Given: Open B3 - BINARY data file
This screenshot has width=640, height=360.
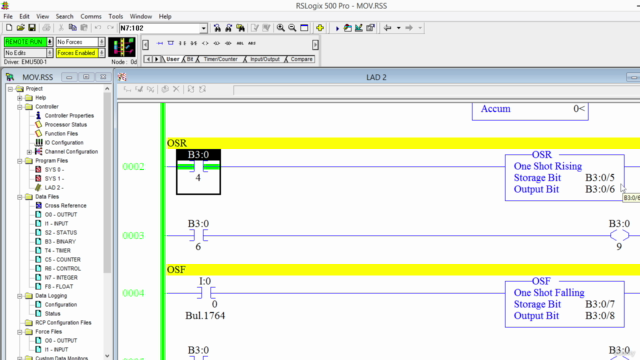Looking at the screenshot, I should point(56,242).
